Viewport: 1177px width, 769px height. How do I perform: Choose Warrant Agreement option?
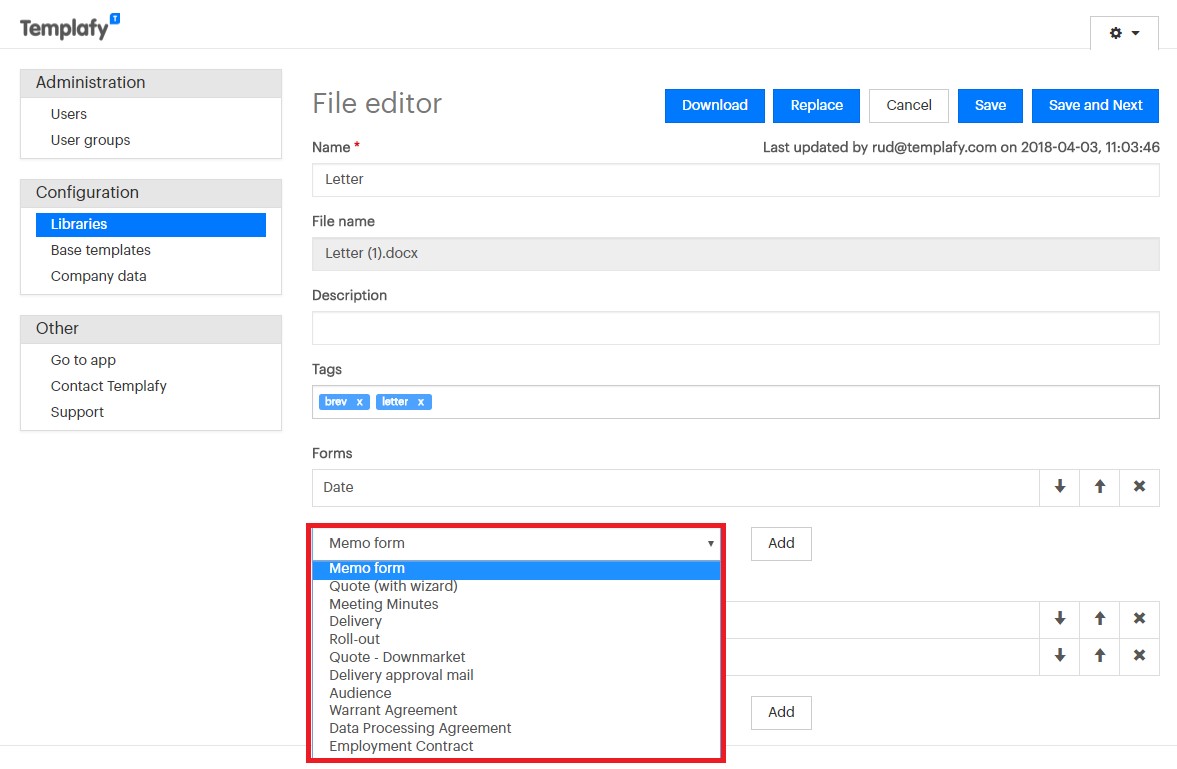click(x=516, y=710)
